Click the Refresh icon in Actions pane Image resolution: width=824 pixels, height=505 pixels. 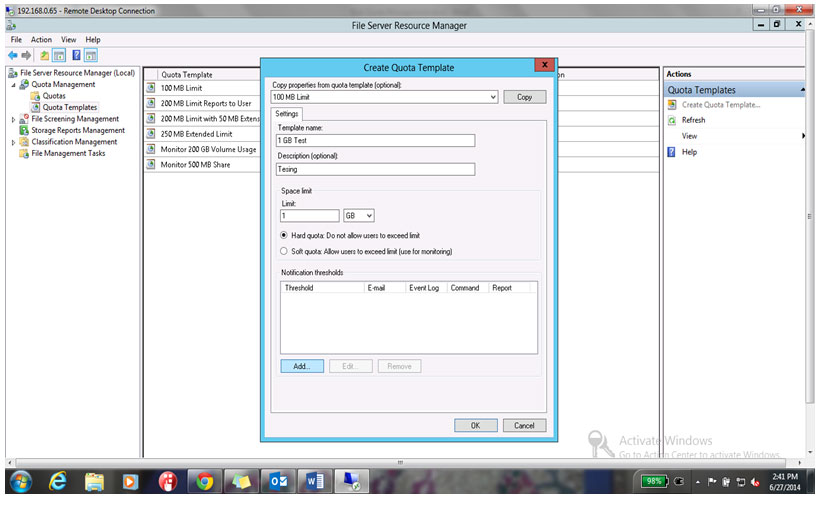point(672,120)
